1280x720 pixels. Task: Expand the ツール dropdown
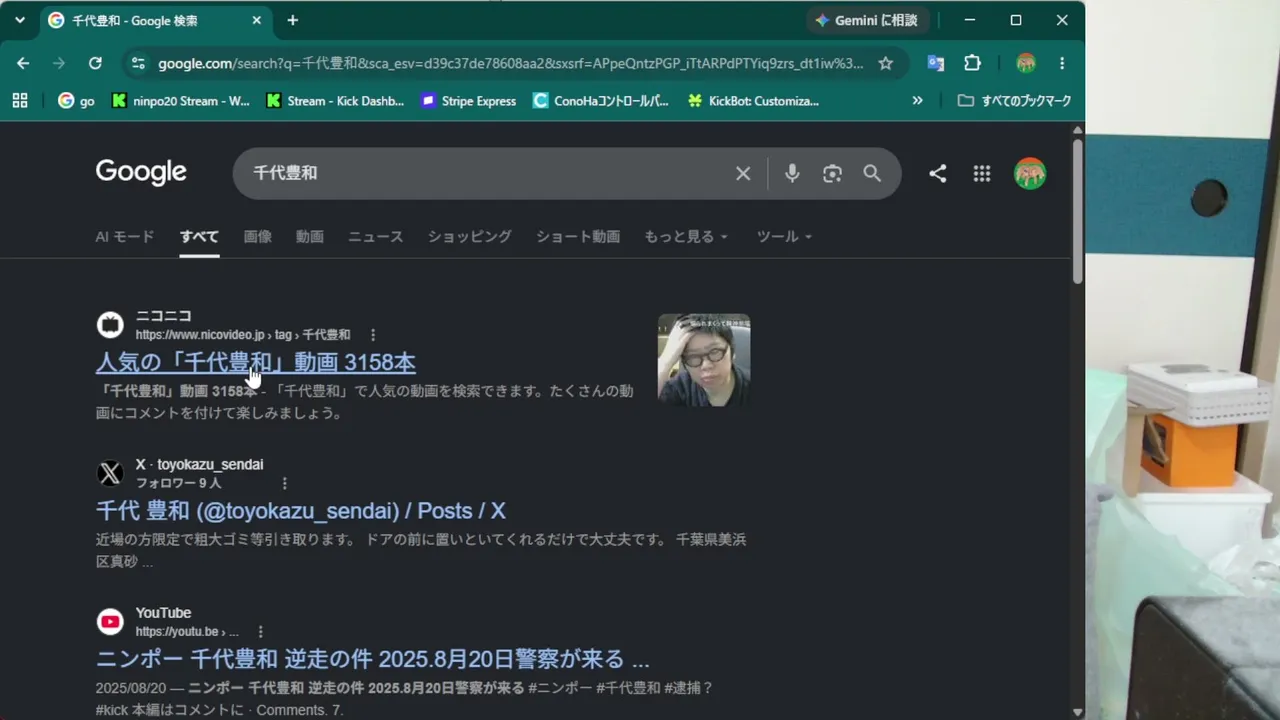[784, 237]
